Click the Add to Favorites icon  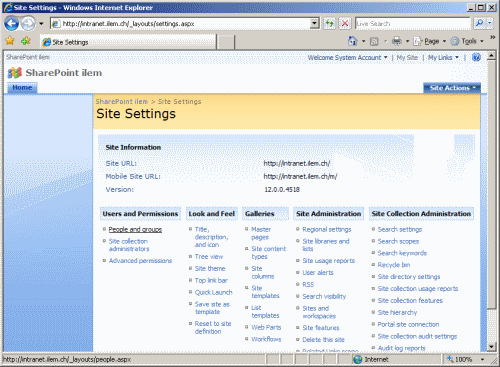pos(26,41)
